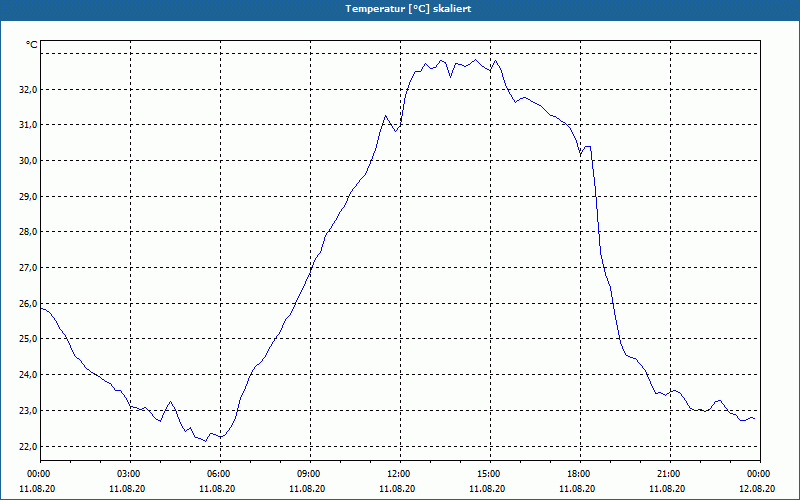The image size is (800, 500).
Task: Click the 00:00 label above 11.08.20
Action: 37,474
